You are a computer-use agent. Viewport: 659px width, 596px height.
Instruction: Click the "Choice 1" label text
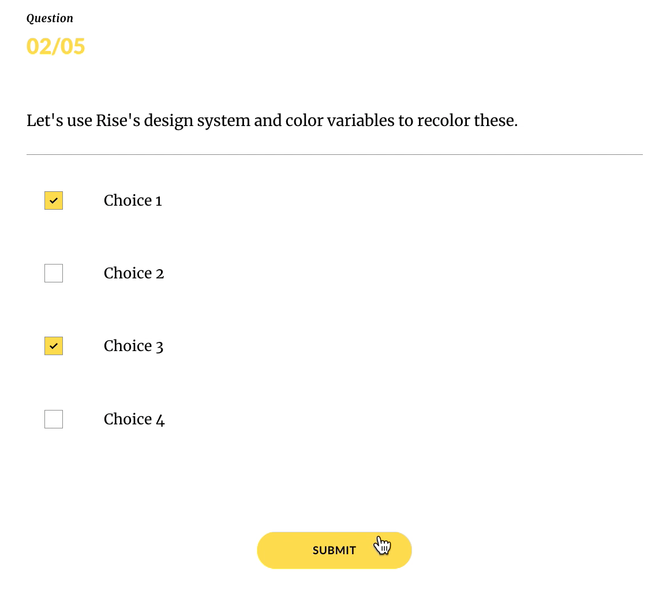132,201
